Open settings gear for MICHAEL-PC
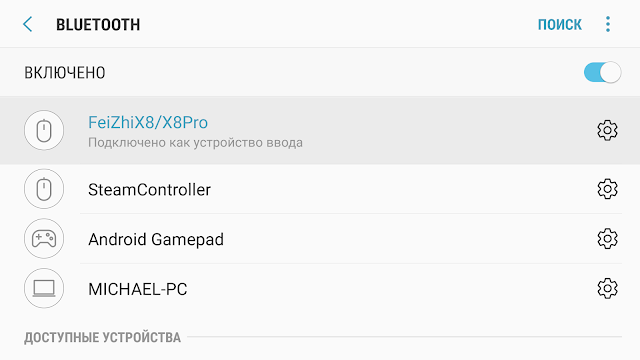Viewport: 640px width, 360px height. (607, 289)
